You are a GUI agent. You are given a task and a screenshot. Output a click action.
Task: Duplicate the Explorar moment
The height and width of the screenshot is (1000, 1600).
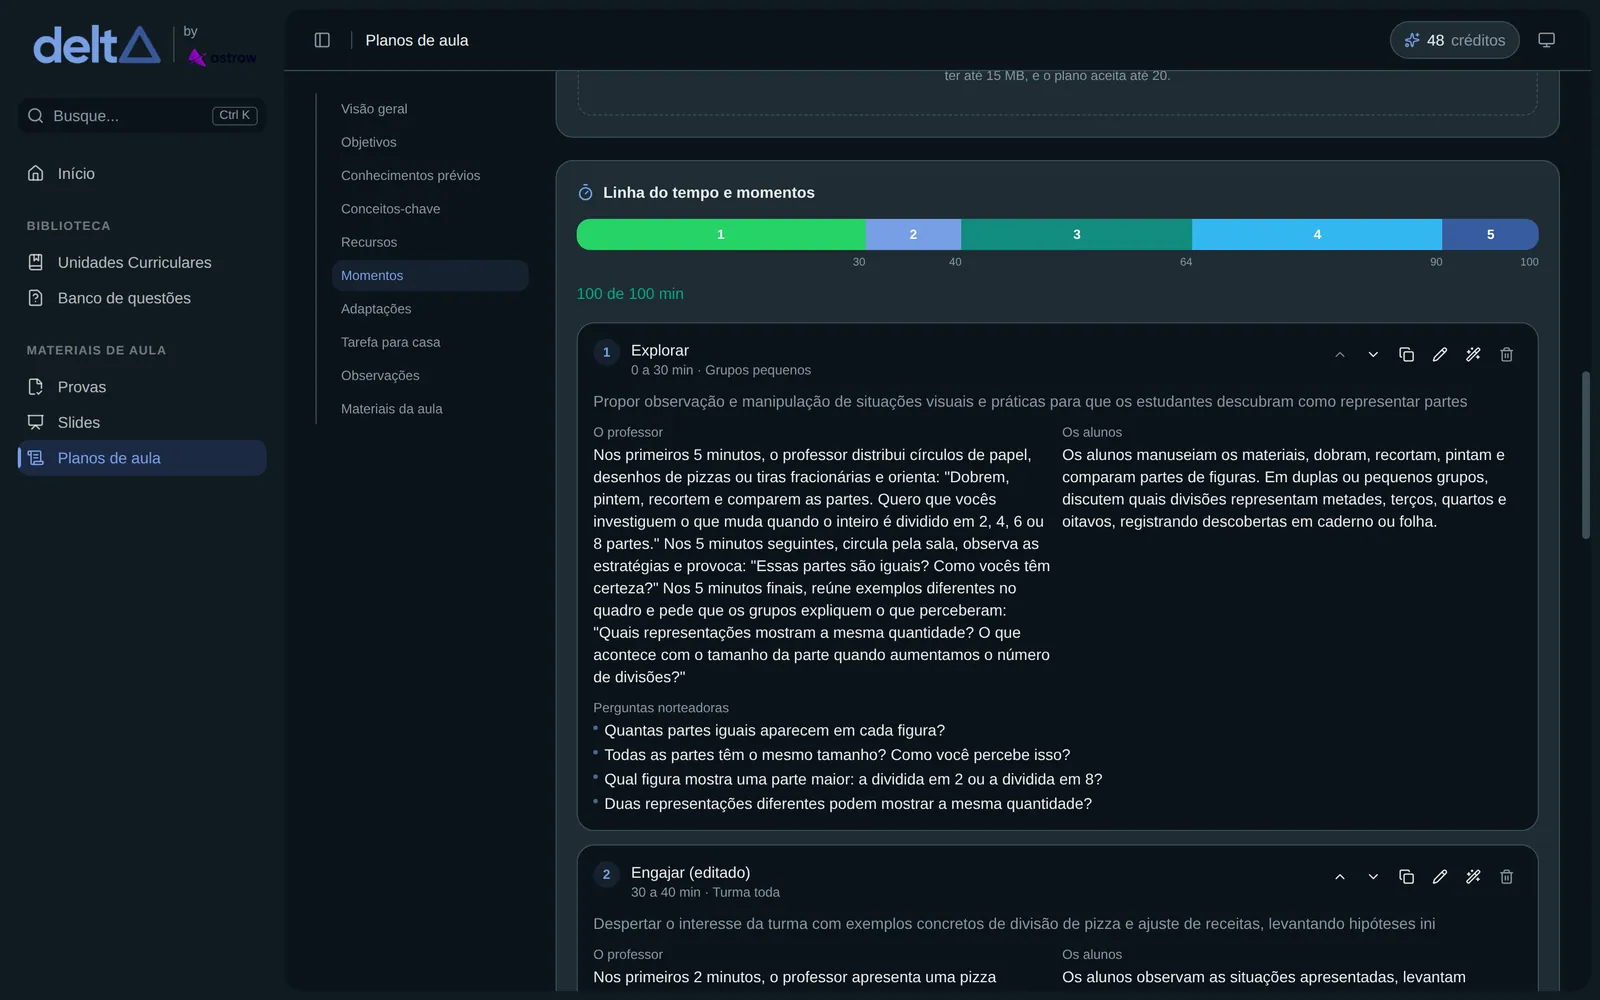point(1406,355)
